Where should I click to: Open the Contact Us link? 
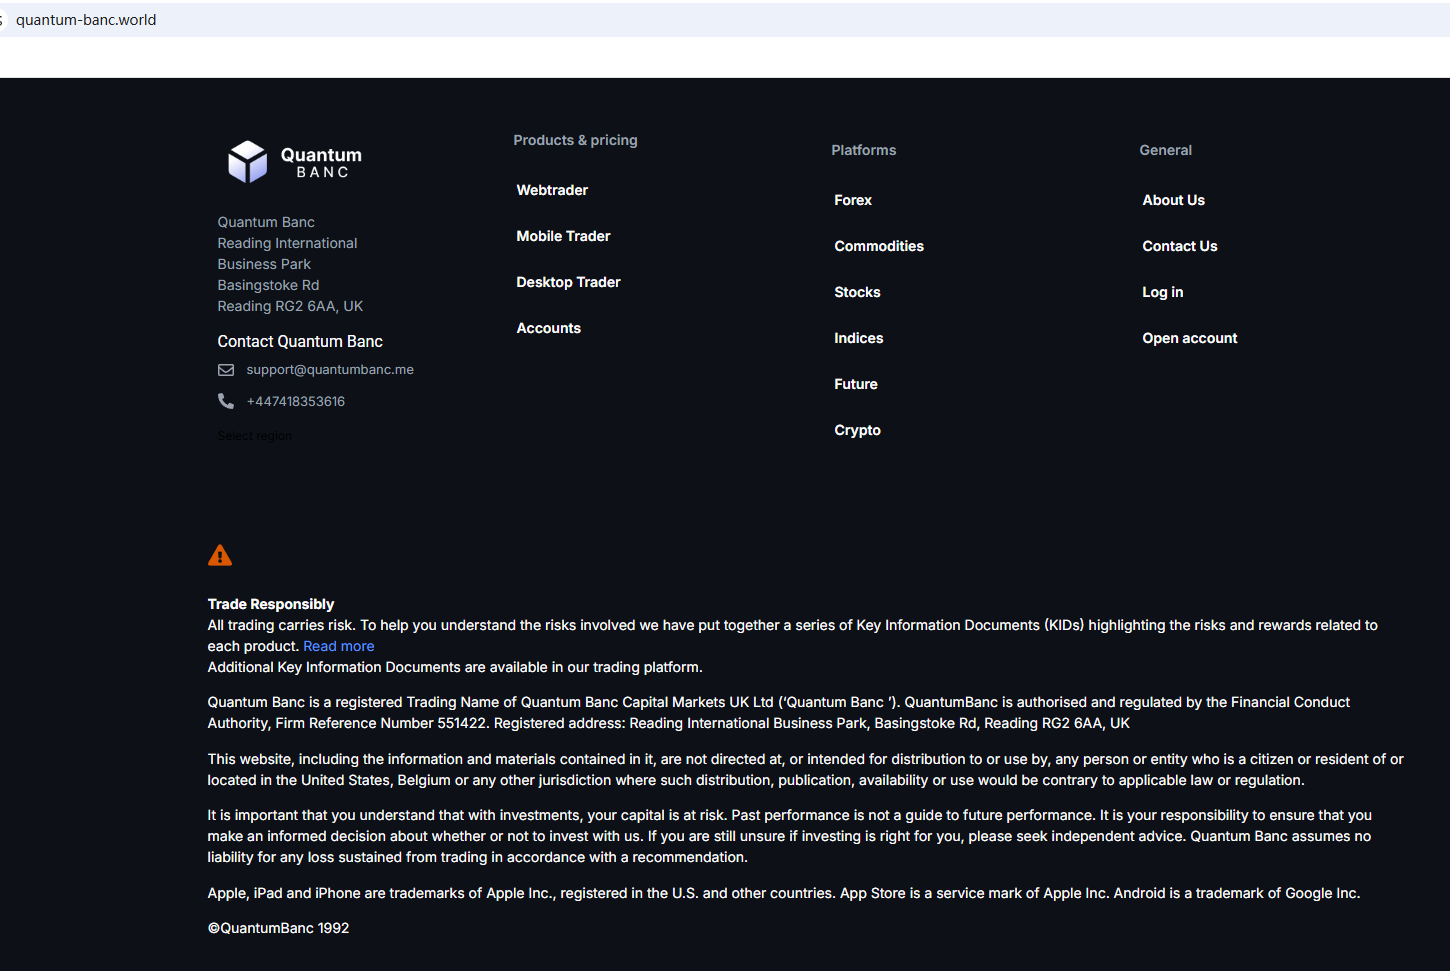(x=1180, y=246)
